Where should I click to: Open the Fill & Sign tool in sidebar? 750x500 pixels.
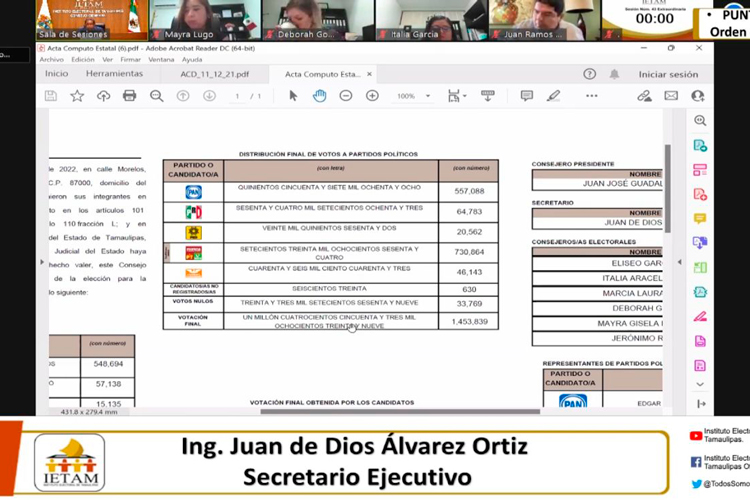(700, 316)
